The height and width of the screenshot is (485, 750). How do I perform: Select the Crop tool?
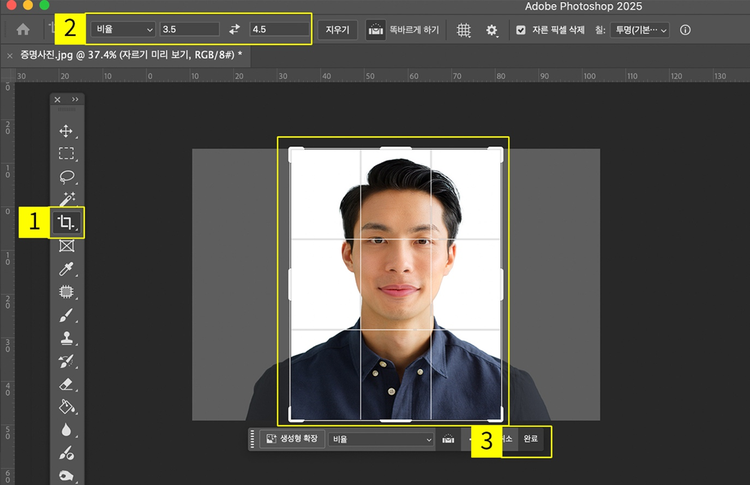click(x=67, y=222)
